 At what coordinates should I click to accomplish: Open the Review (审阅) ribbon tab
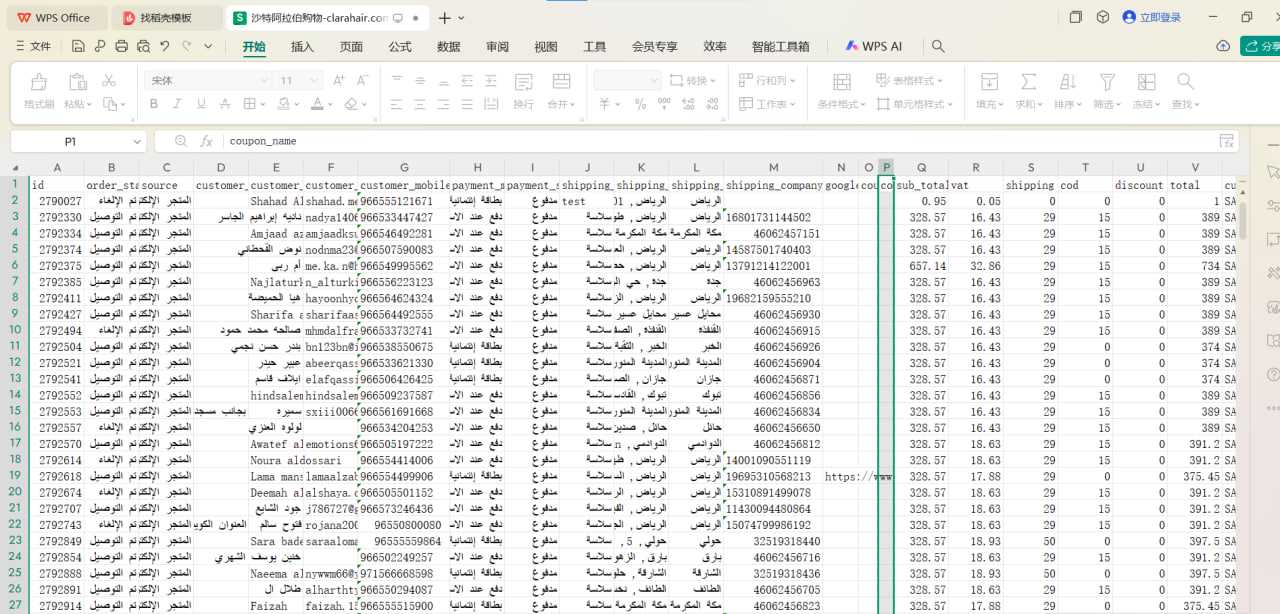click(498, 46)
